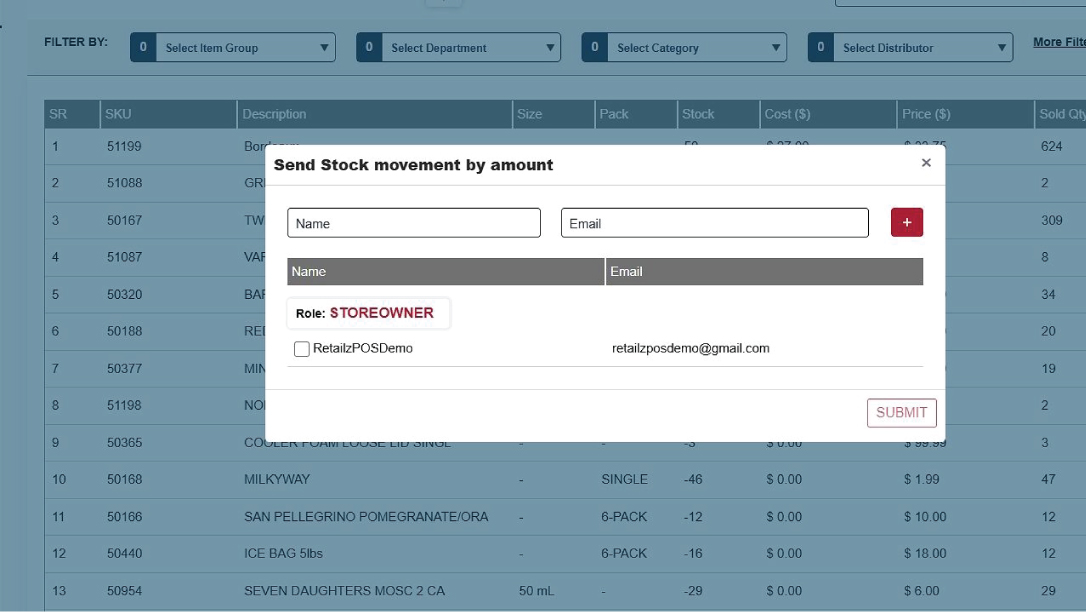Check the RetailzPOSDemo recipient checkbox
This screenshot has width=1086, height=612.
click(301, 349)
